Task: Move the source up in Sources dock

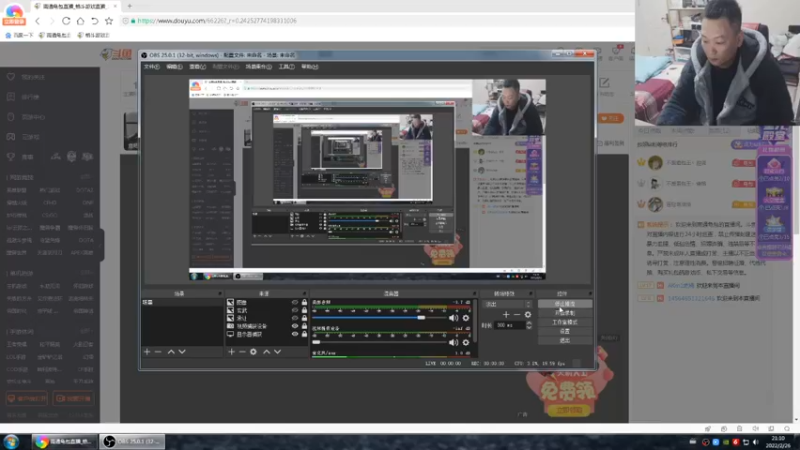Action: pyautogui.click(x=266, y=352)
